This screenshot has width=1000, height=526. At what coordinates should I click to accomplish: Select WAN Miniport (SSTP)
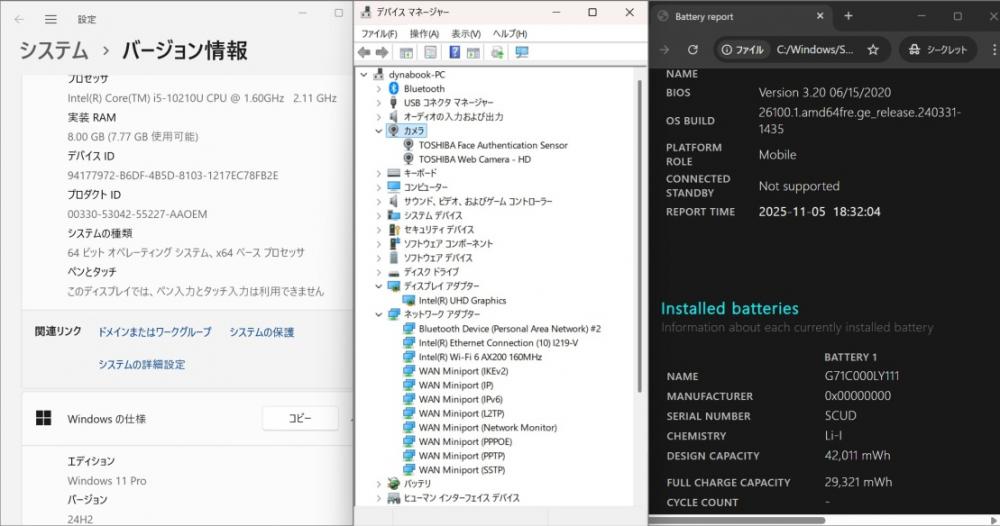(462, 470)
